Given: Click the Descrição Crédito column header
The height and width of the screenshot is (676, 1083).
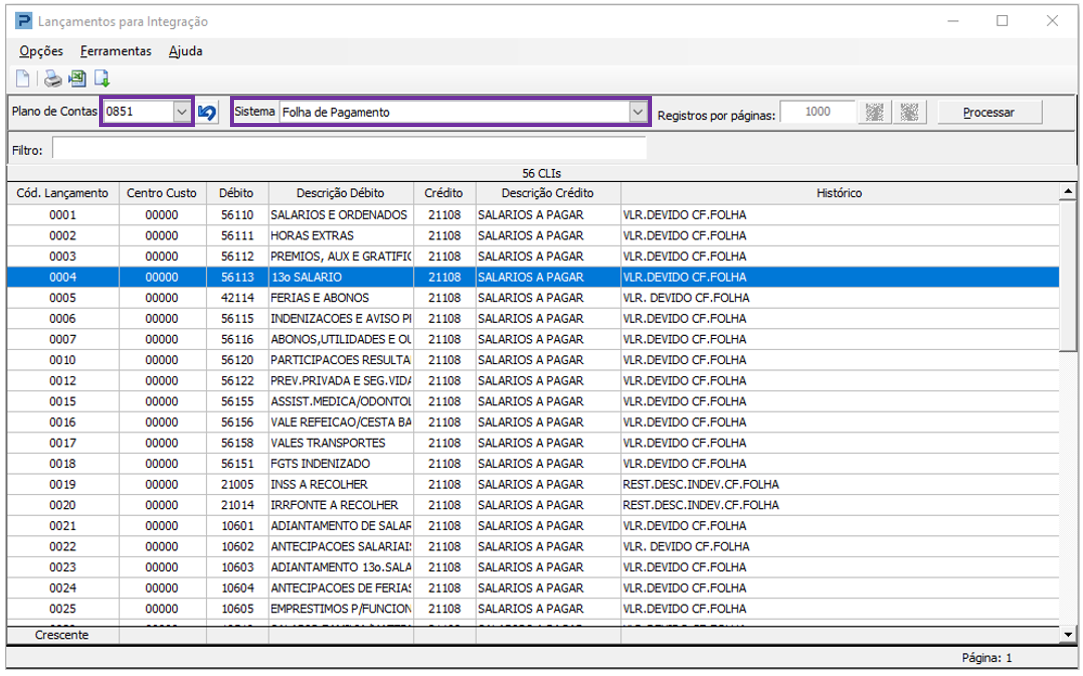Looking at the screenshot, I should pos(548,193).
